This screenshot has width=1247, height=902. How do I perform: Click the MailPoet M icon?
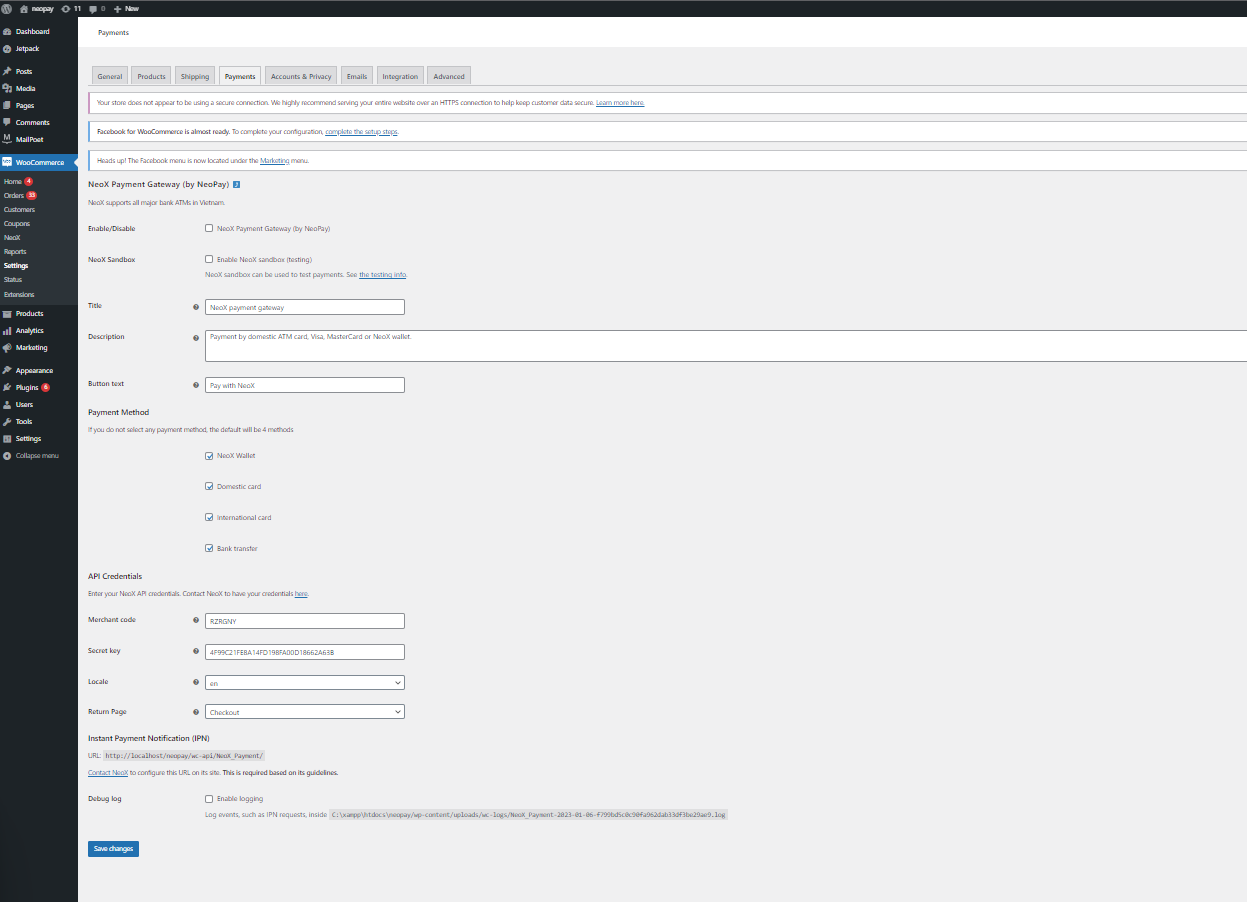point(7,140)
